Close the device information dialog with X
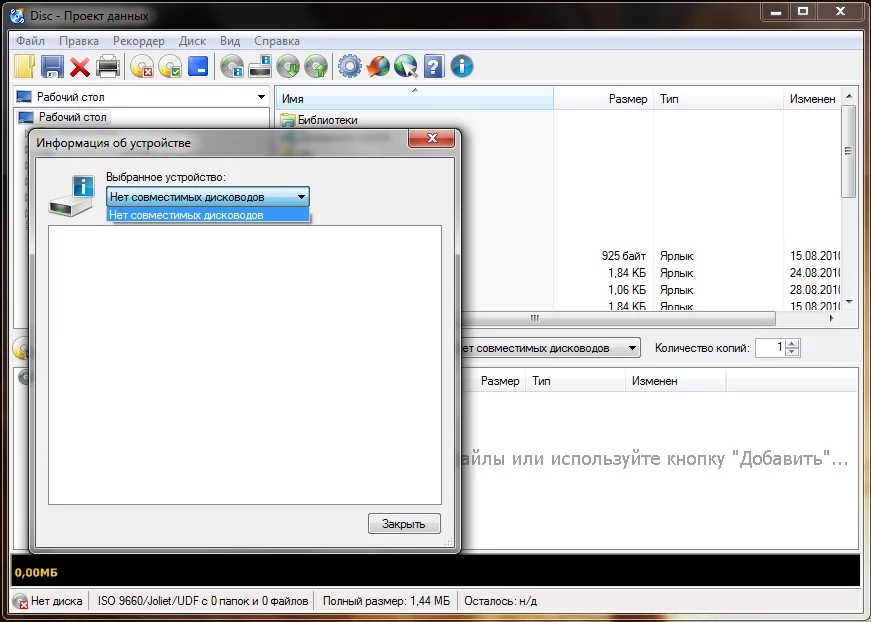 432,138
